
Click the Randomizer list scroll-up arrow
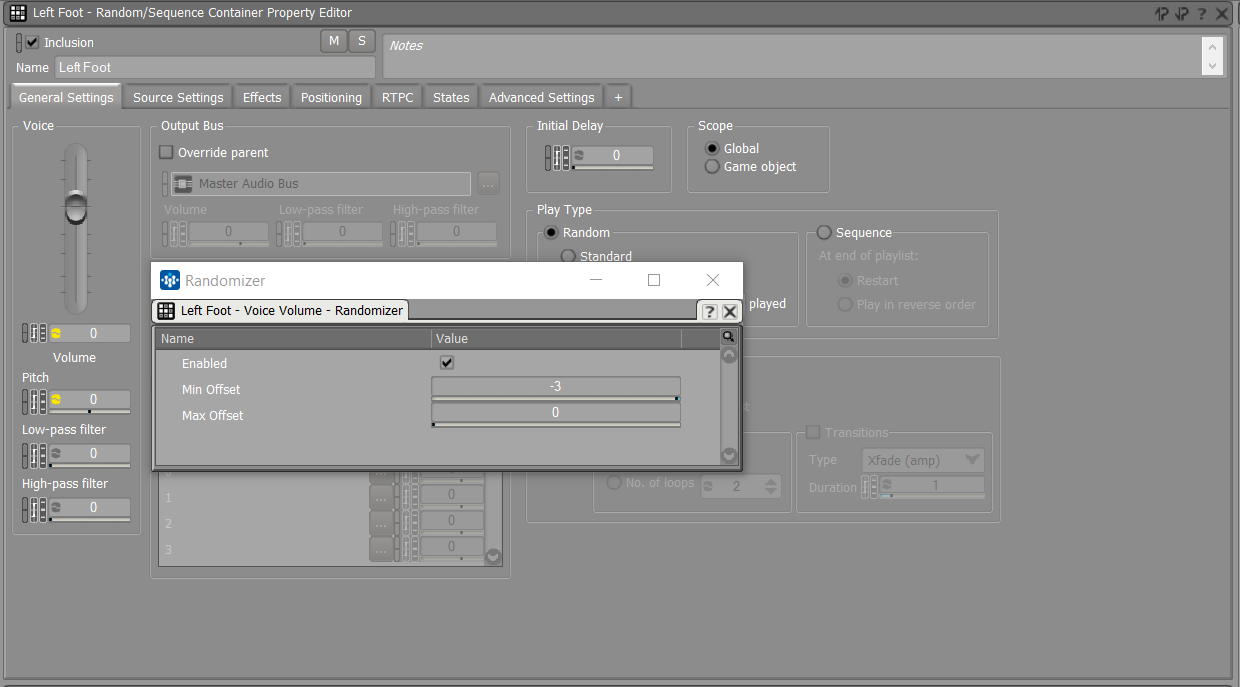pos(729,355)
